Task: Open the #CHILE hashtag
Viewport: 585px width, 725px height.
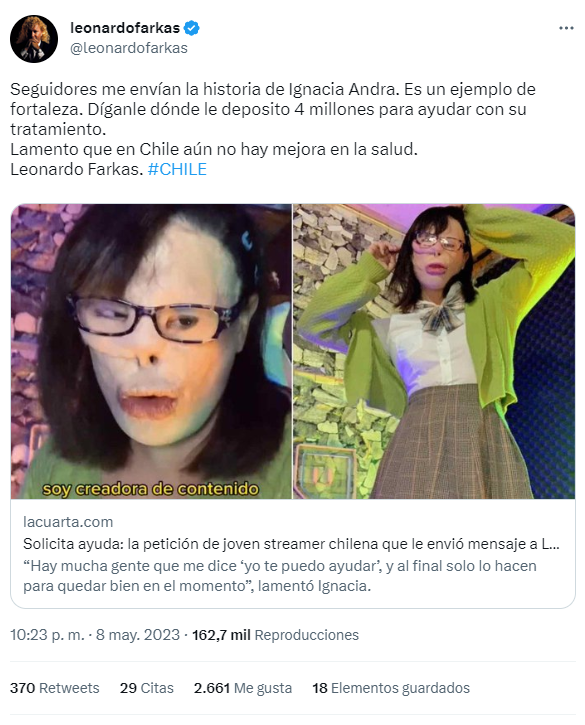Action: (177, 169)
